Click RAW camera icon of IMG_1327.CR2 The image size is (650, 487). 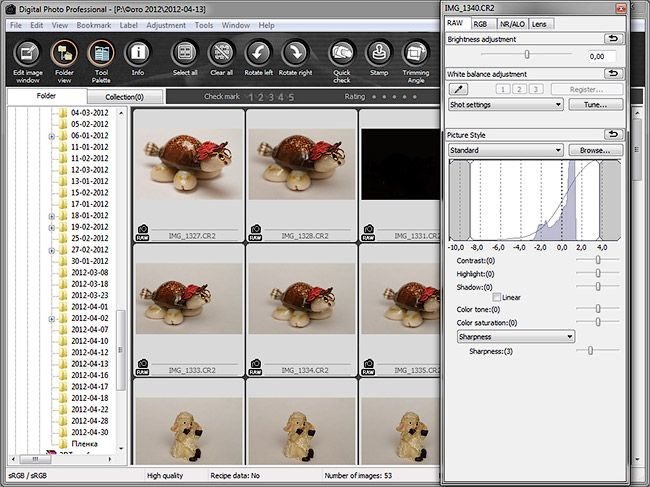click(143, 233)
